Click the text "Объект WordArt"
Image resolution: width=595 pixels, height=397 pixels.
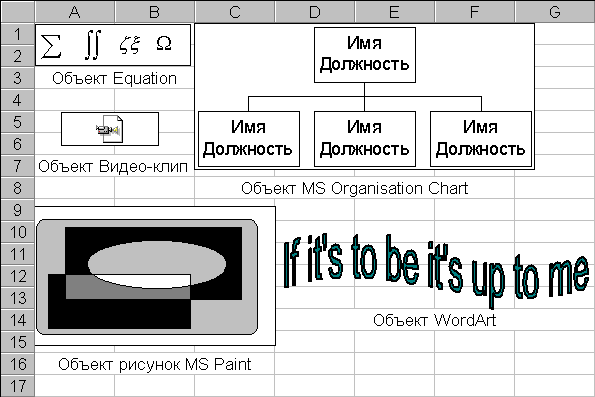[434, 320]
